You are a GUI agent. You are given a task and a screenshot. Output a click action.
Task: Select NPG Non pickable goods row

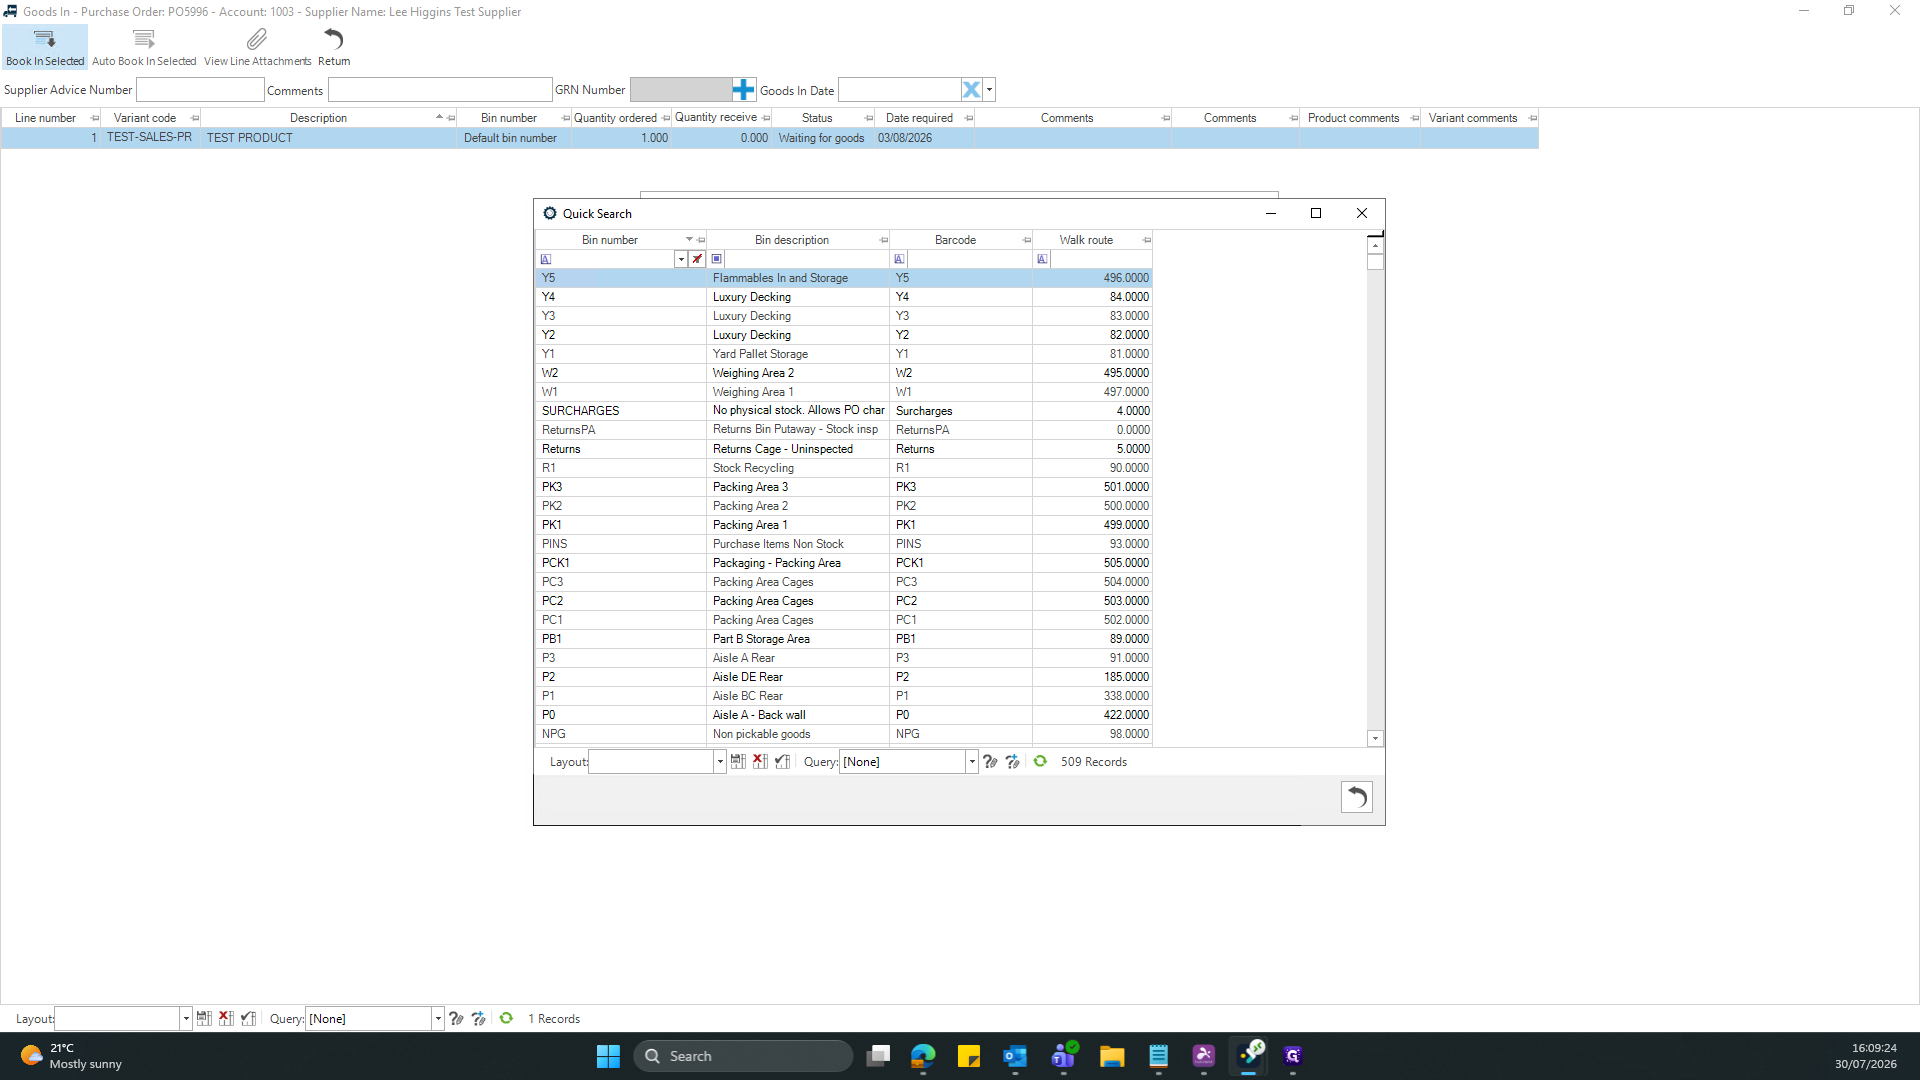844,734
